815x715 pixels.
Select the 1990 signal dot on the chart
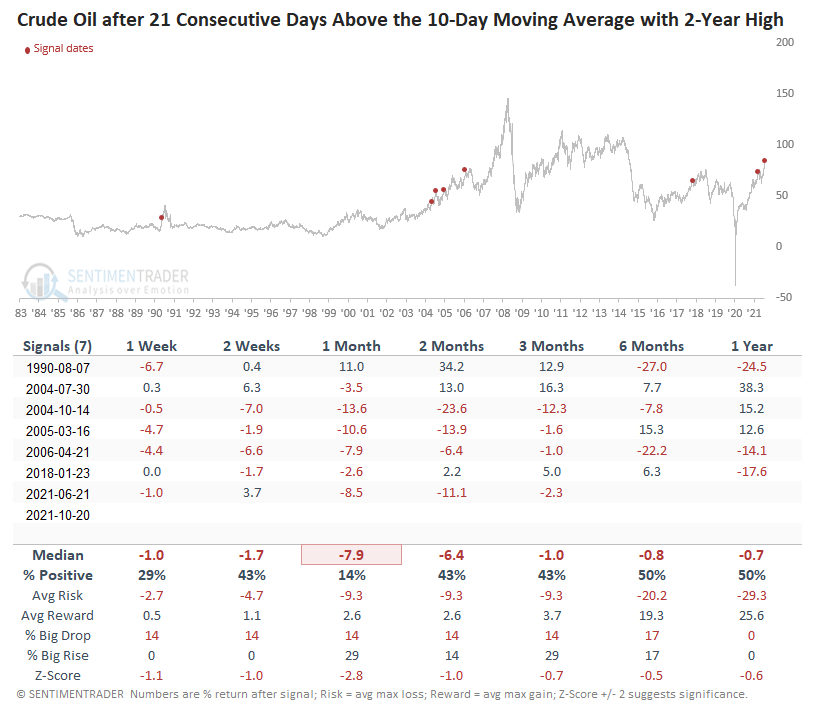click(162, 218)
